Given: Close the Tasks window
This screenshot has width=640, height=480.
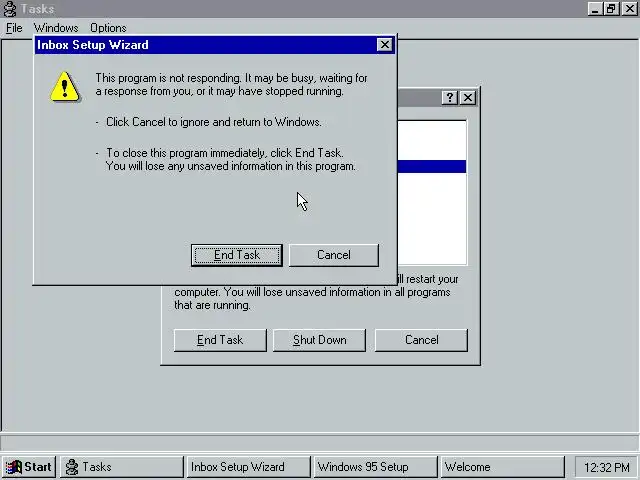Looking at the screenshot, I should coord(629,9).
